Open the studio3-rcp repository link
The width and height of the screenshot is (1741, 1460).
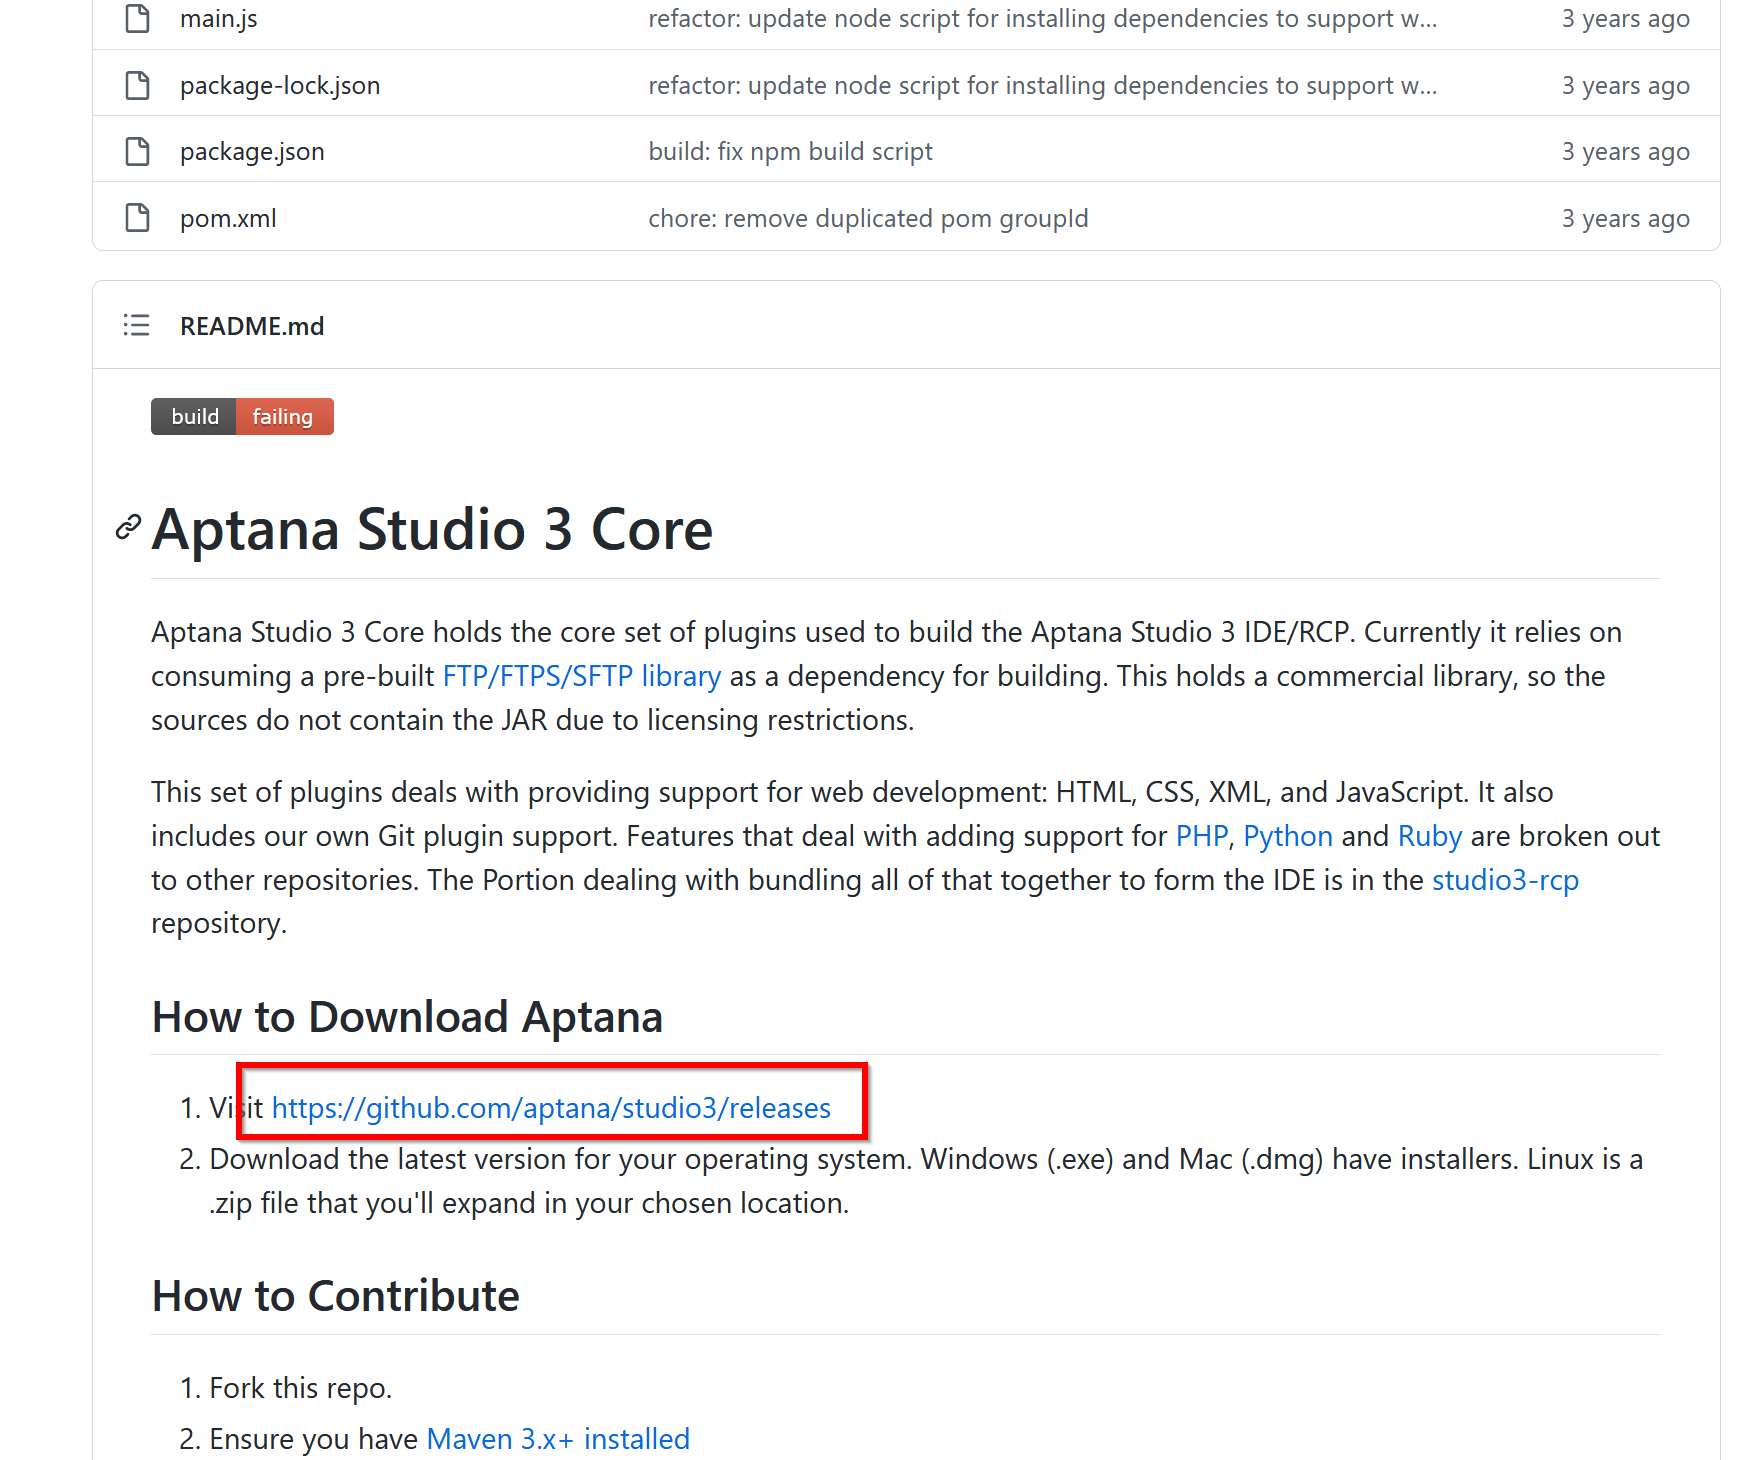click(x=1505, y=880)
